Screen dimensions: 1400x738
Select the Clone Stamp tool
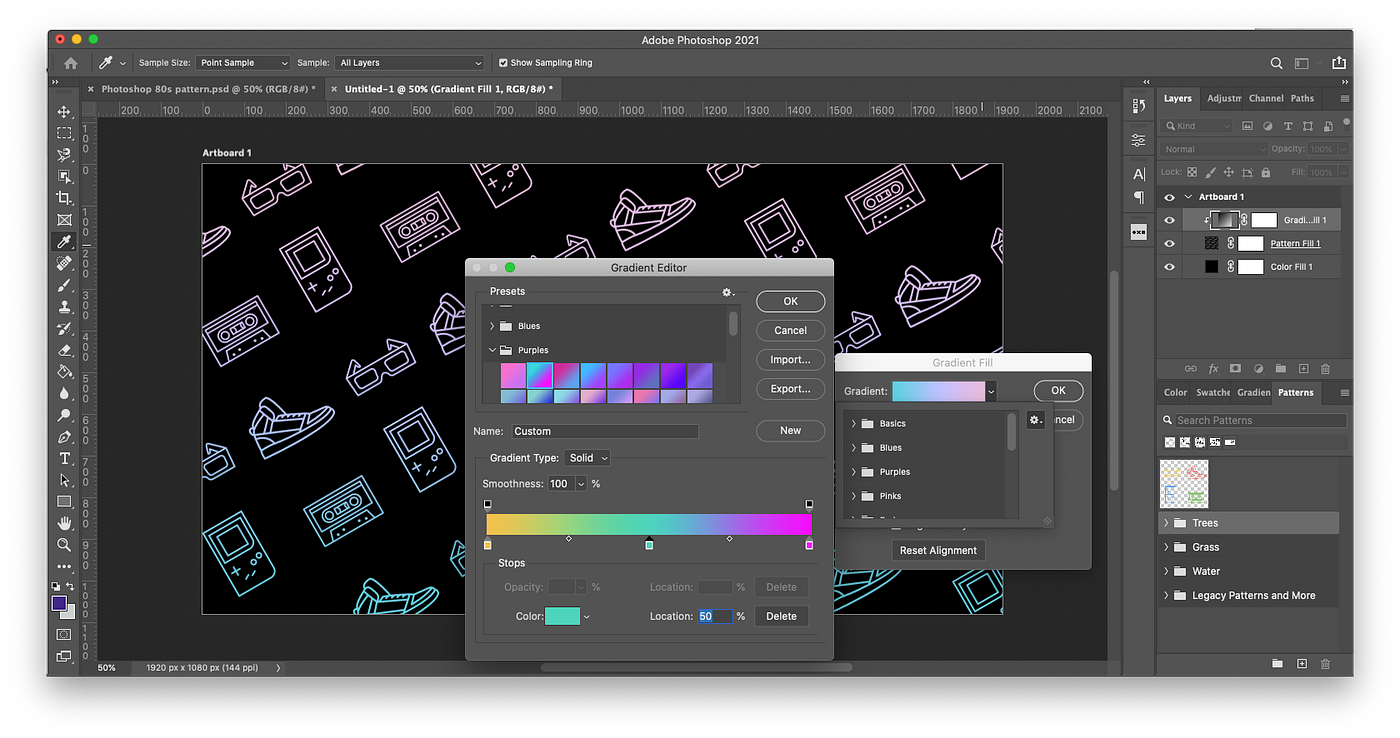64,307
